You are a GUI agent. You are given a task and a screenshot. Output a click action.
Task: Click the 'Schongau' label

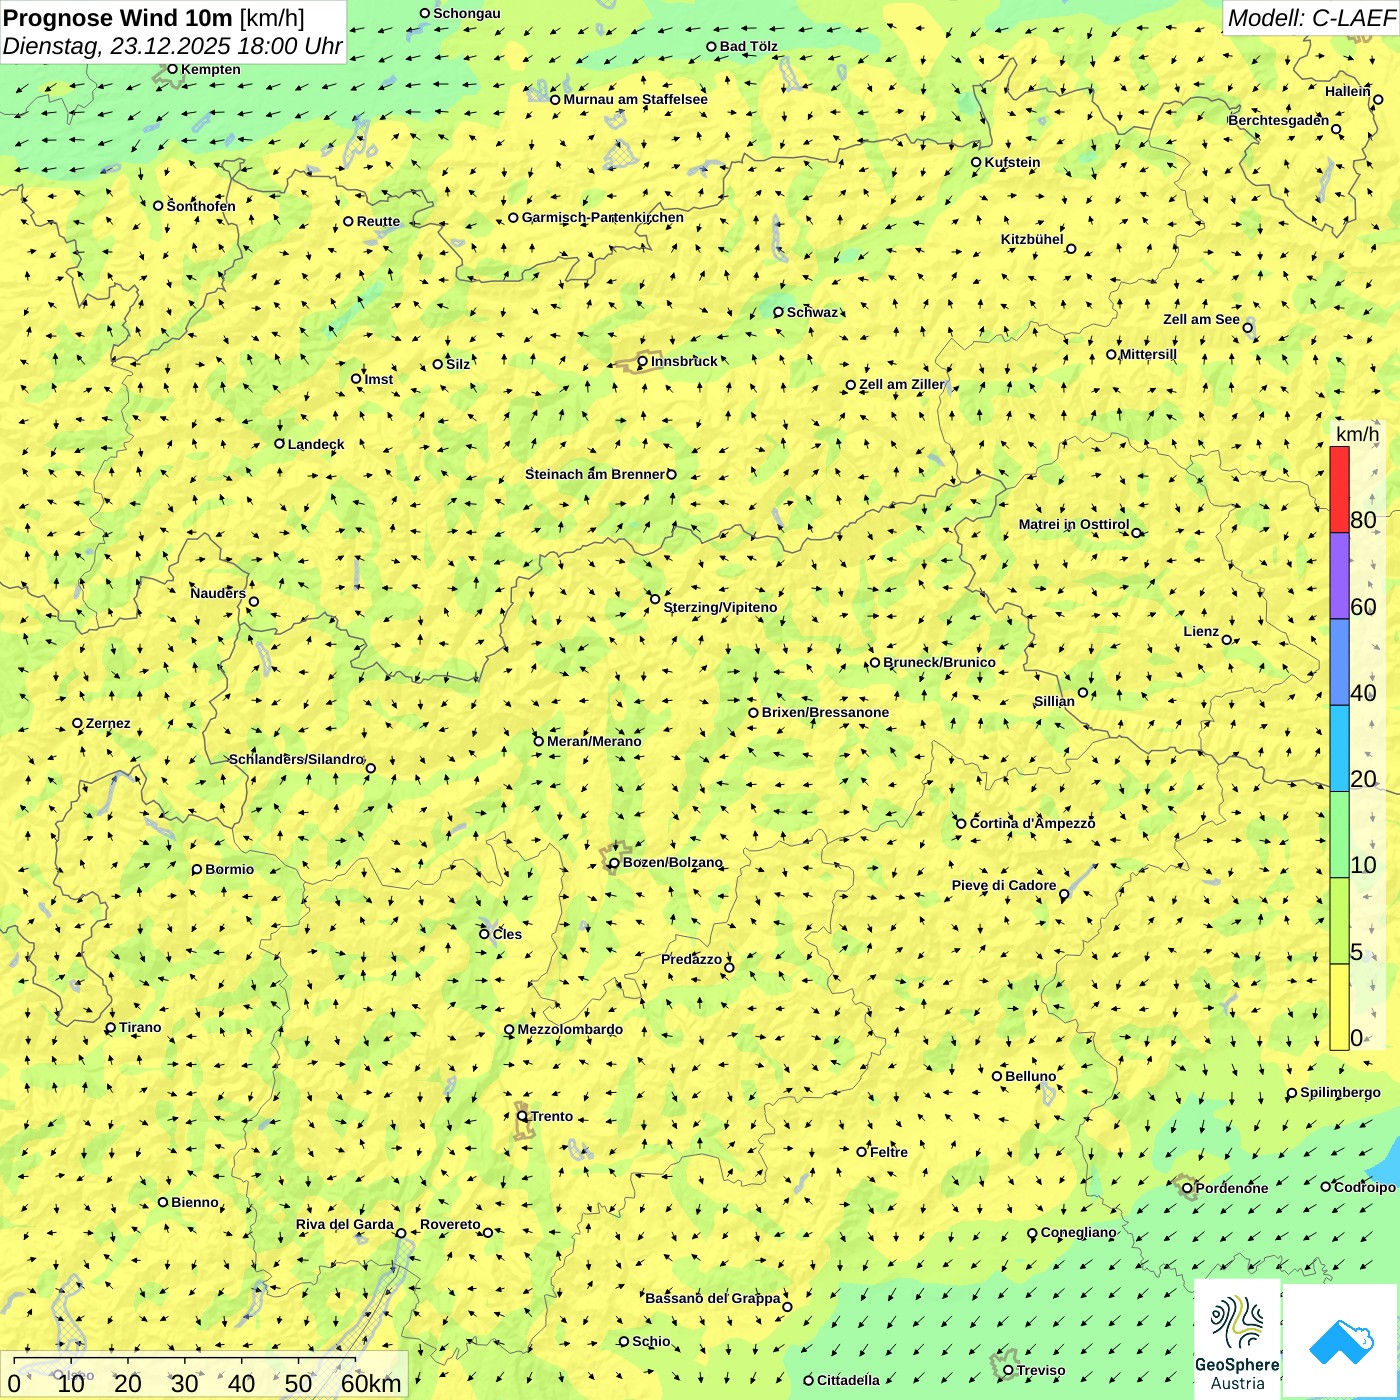click(x=467, y=13)
